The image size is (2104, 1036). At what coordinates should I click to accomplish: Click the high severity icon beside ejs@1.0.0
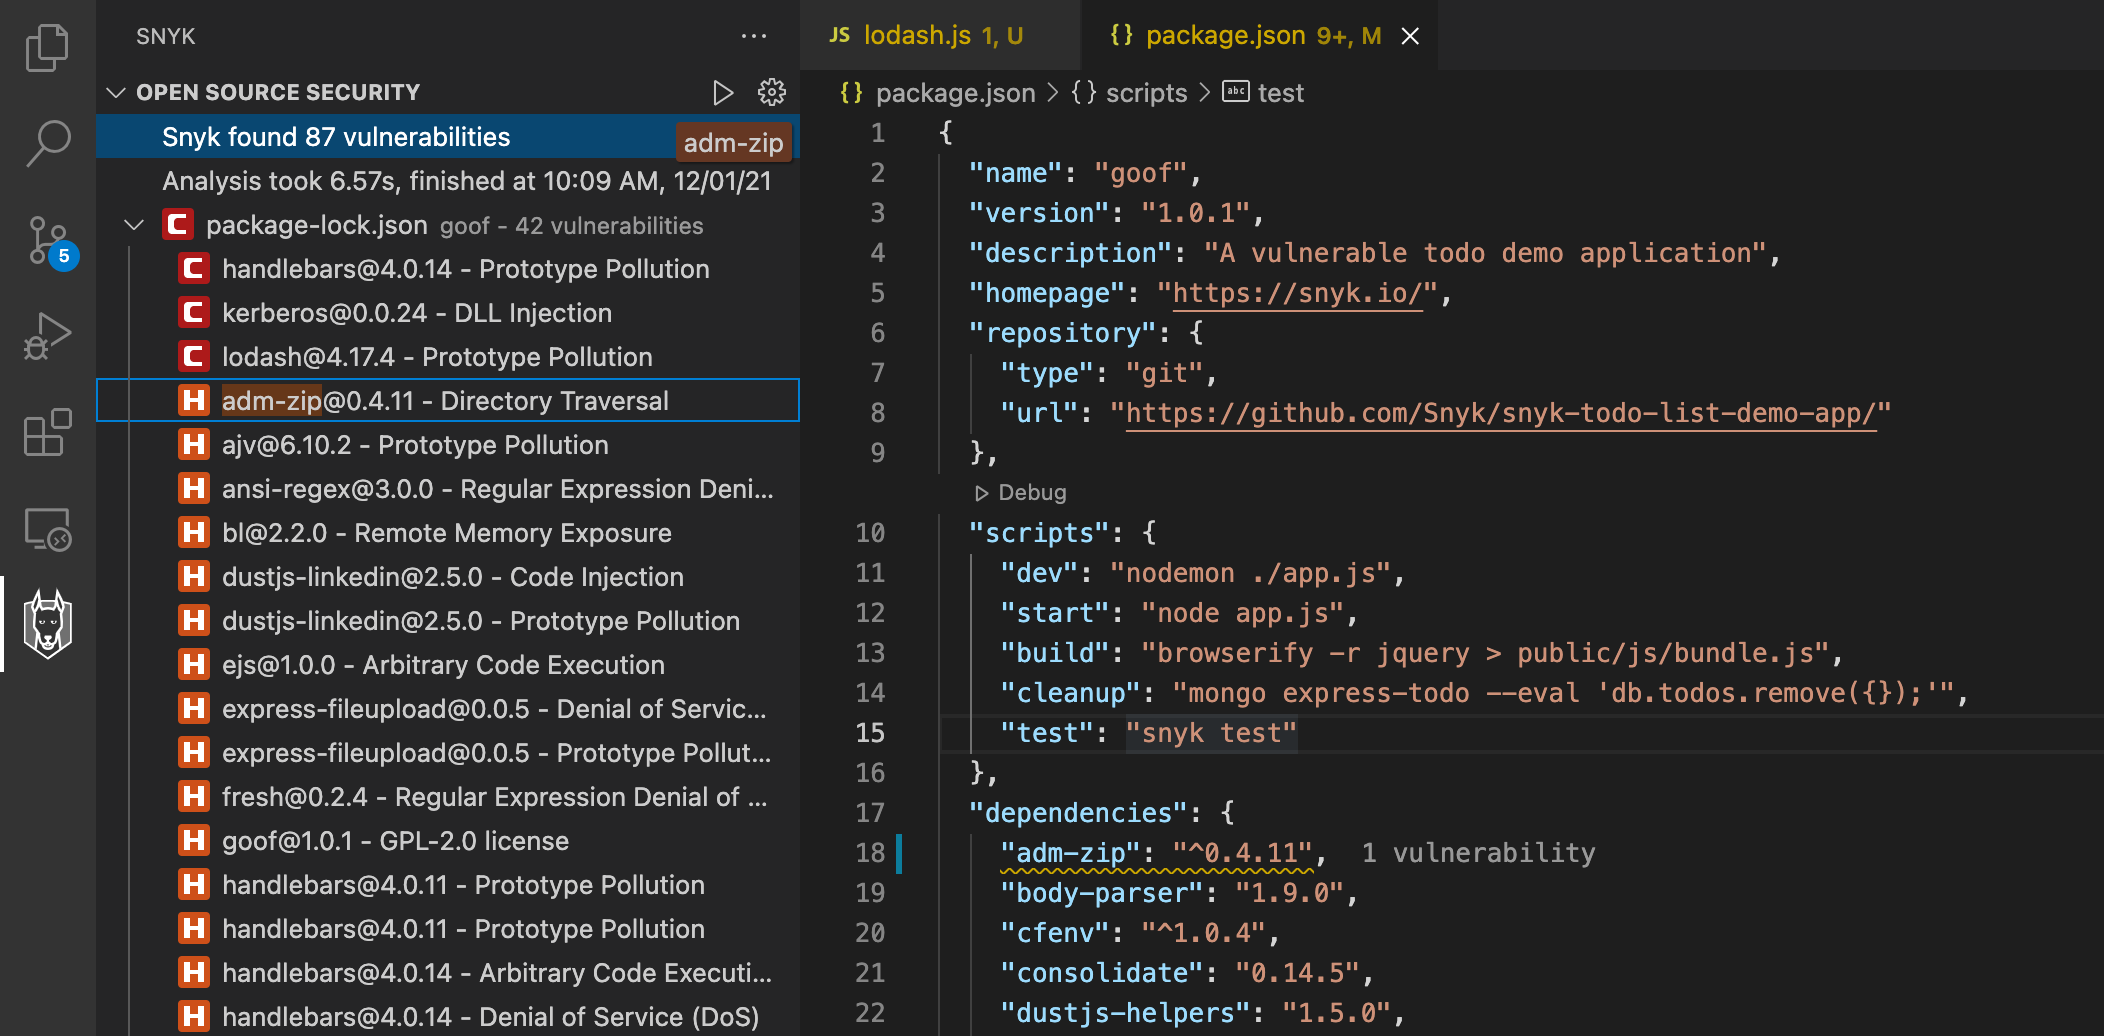tap(194, 665)
